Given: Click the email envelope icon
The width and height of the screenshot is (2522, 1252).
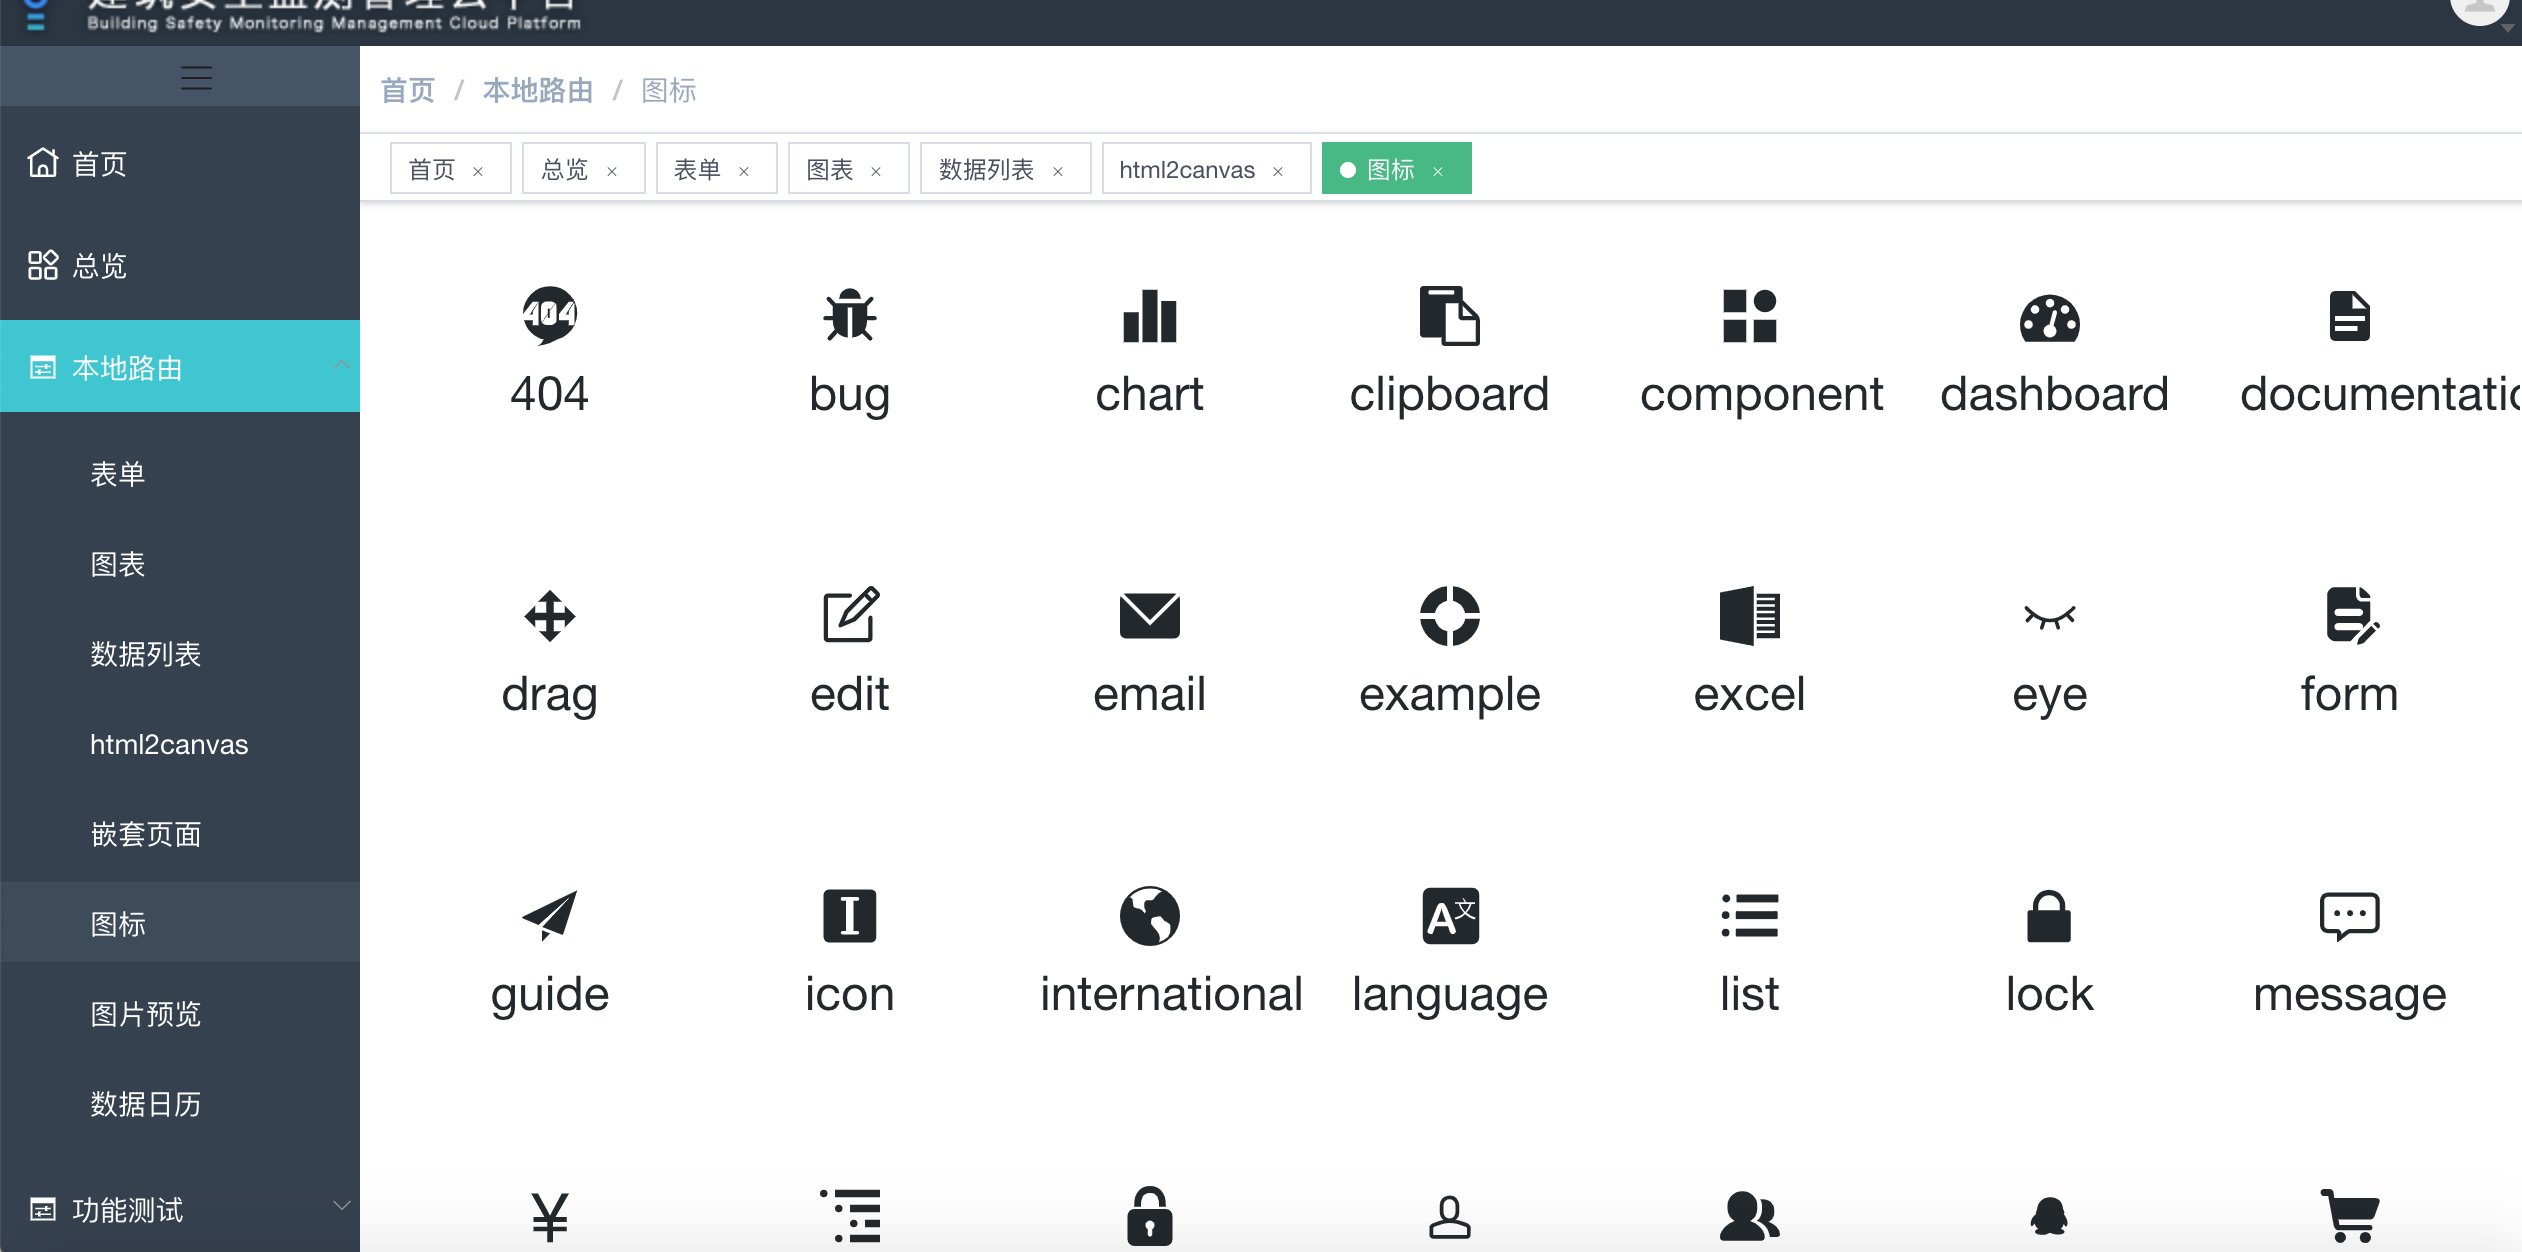Looking at the screenshot, I should click(1149, 616).
